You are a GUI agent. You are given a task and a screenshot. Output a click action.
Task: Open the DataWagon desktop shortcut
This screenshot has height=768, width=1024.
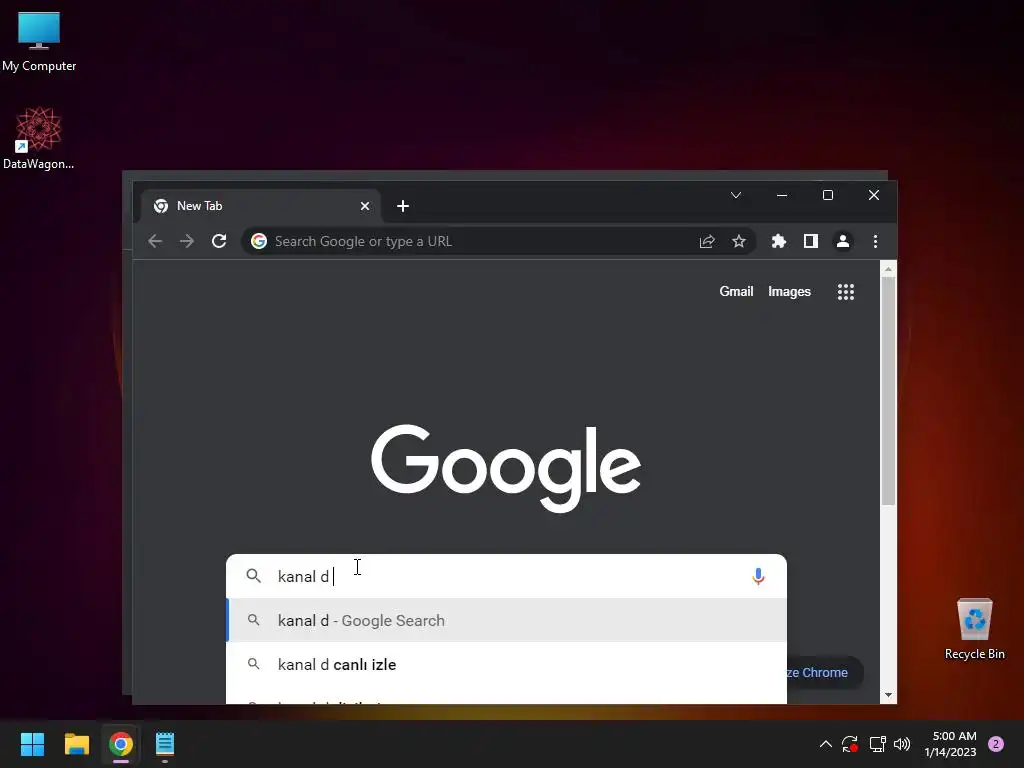tap(39, 138)
